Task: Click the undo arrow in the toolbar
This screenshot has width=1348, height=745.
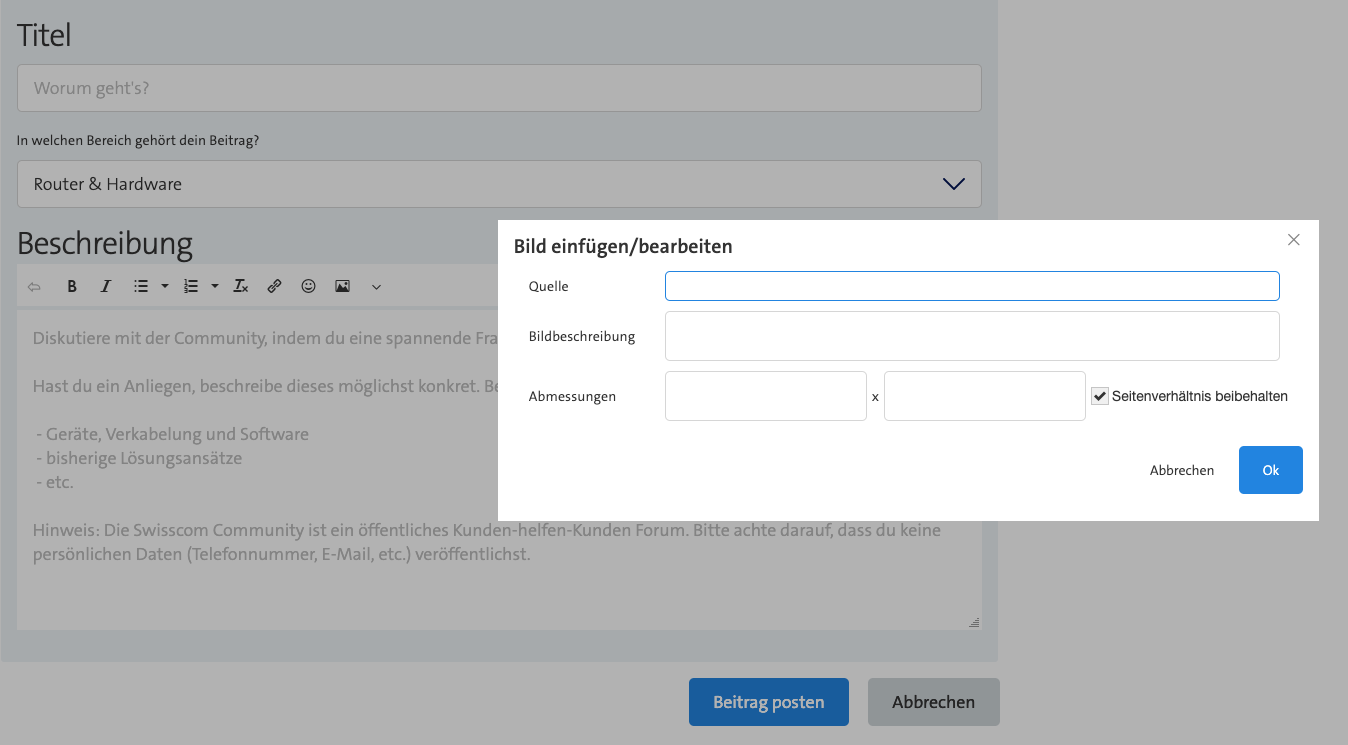Action: tap(34, 287)
